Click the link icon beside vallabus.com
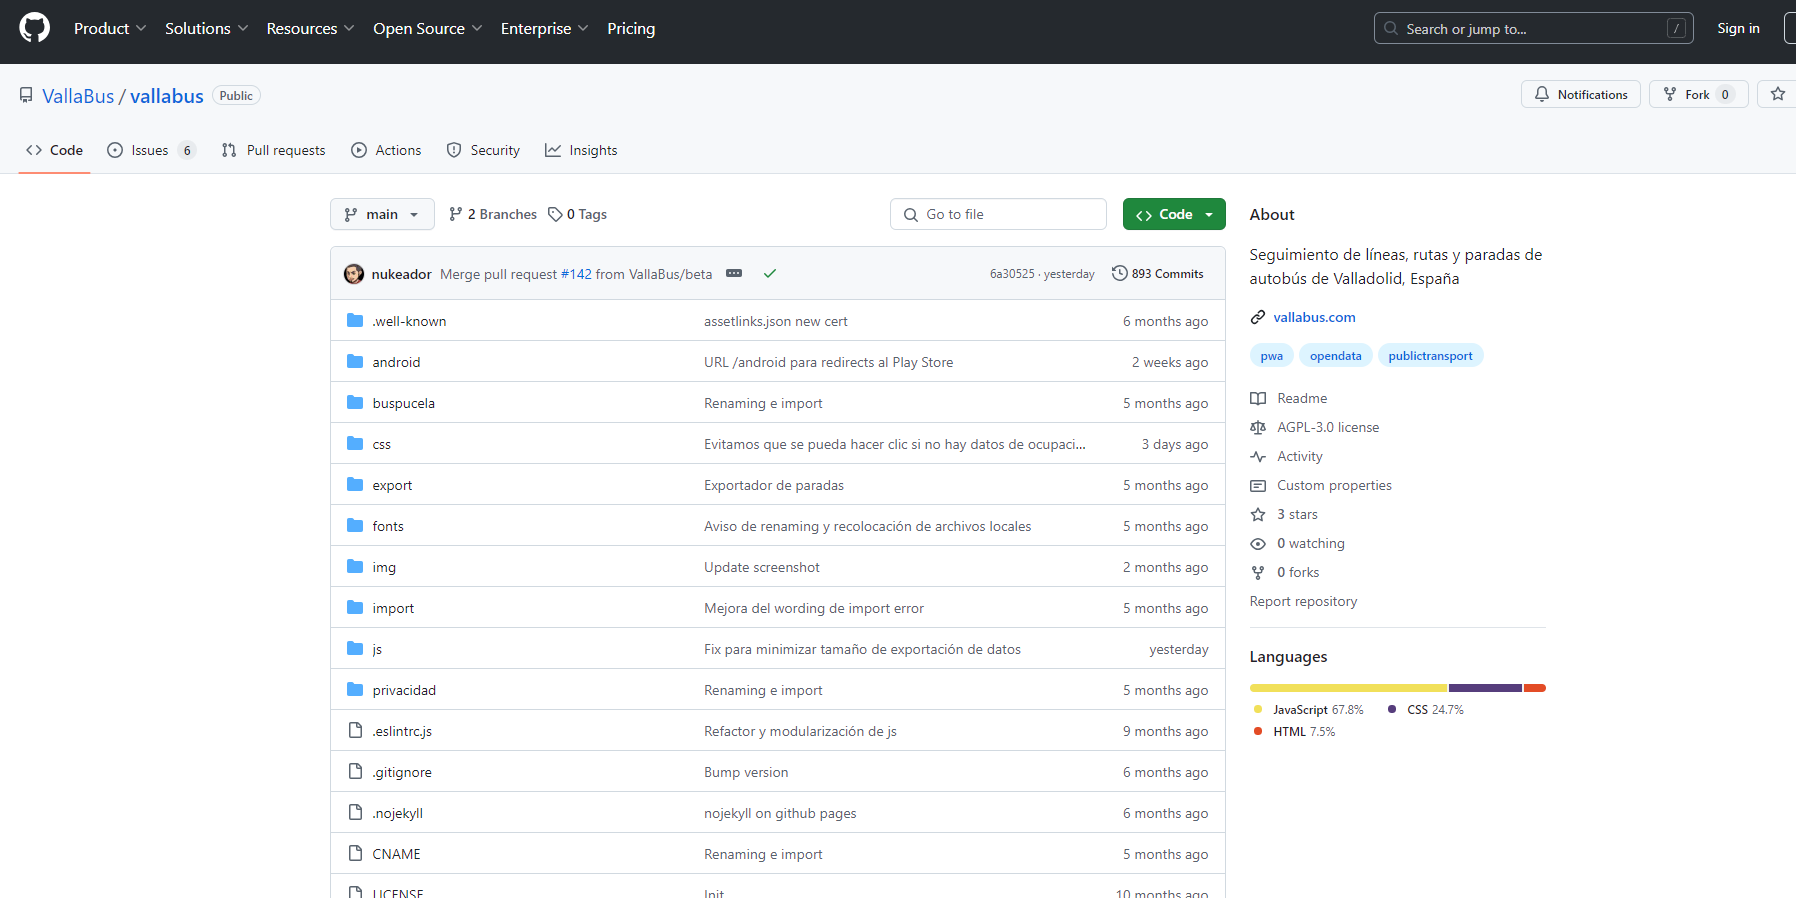The image size is (1796, 898). (1258, 317)
